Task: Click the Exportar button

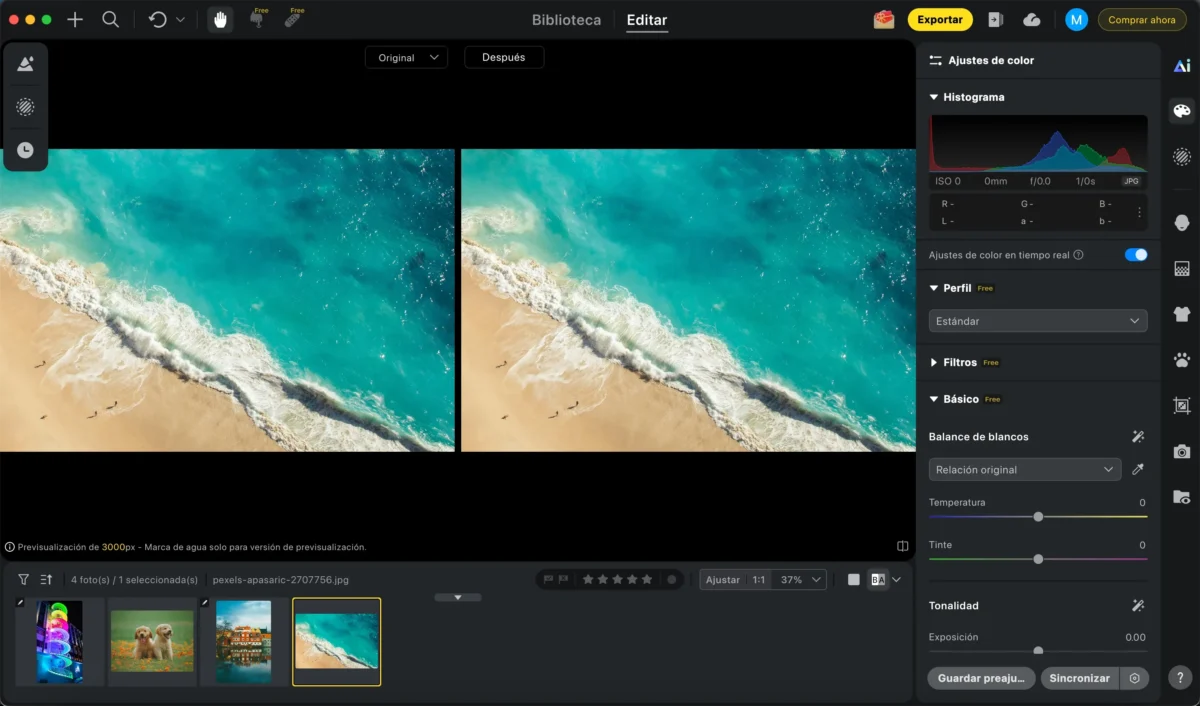Action: (x=940, y=19)
